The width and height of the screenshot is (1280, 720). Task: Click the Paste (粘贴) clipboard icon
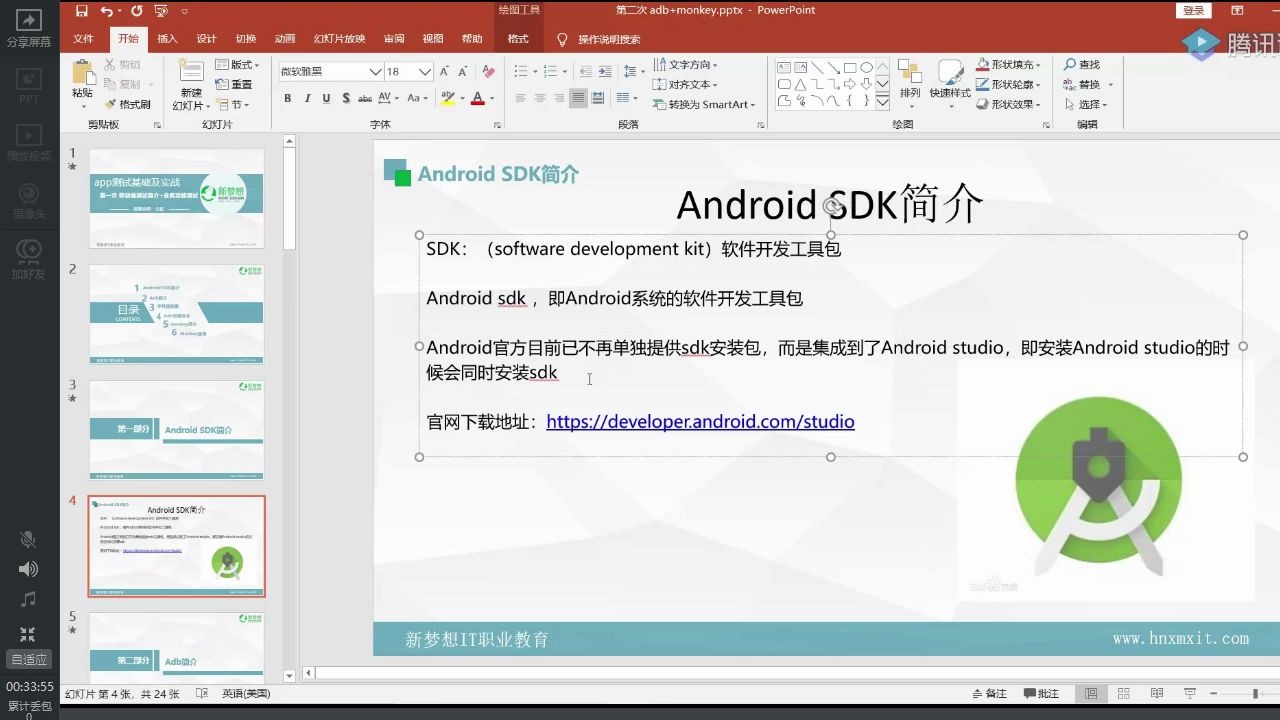pyautogui.click(x=82, y=72)
